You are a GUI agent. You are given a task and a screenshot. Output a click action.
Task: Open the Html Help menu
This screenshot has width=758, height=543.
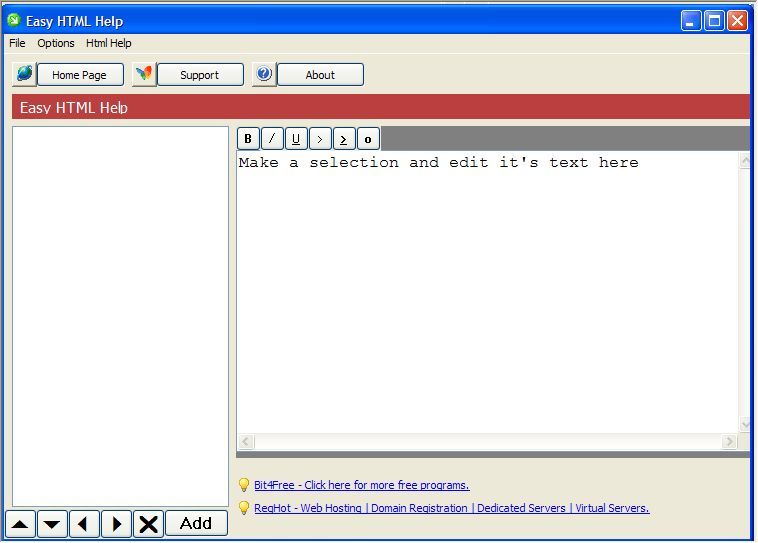point(108,43)
